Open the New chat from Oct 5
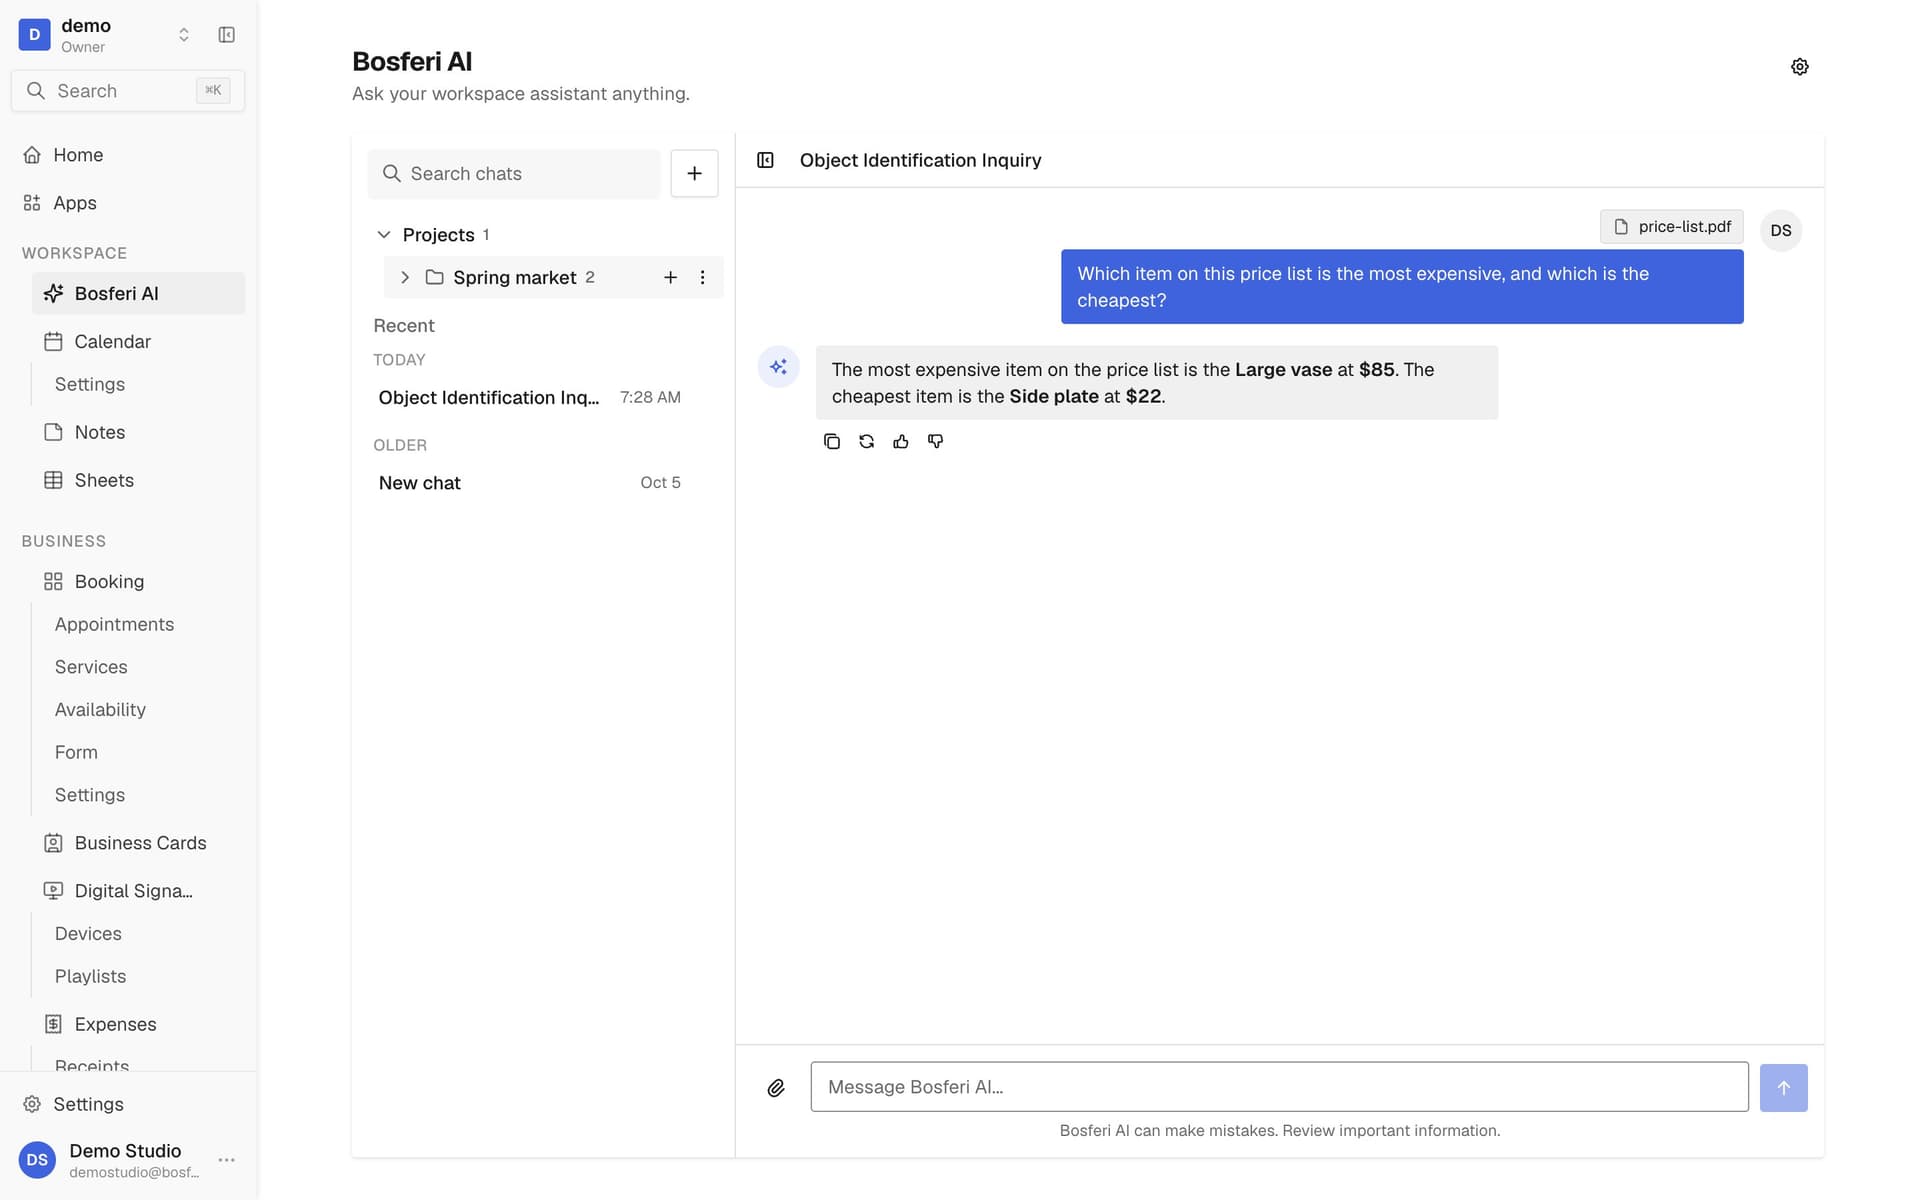This screenshot has height=1200, width=1920. (x=530, y=483)
